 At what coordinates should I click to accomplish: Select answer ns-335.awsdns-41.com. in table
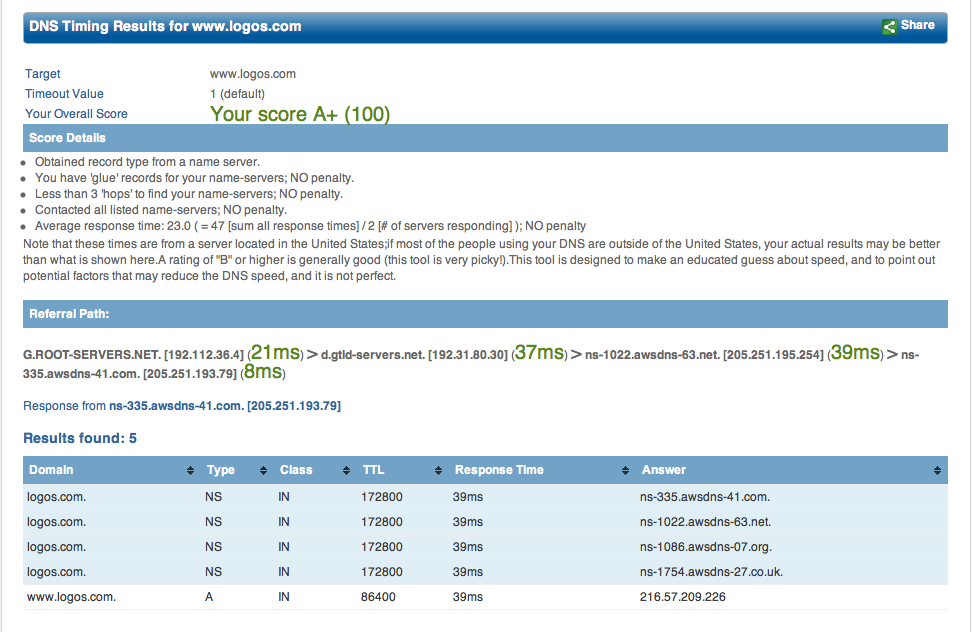pos(705,497)
